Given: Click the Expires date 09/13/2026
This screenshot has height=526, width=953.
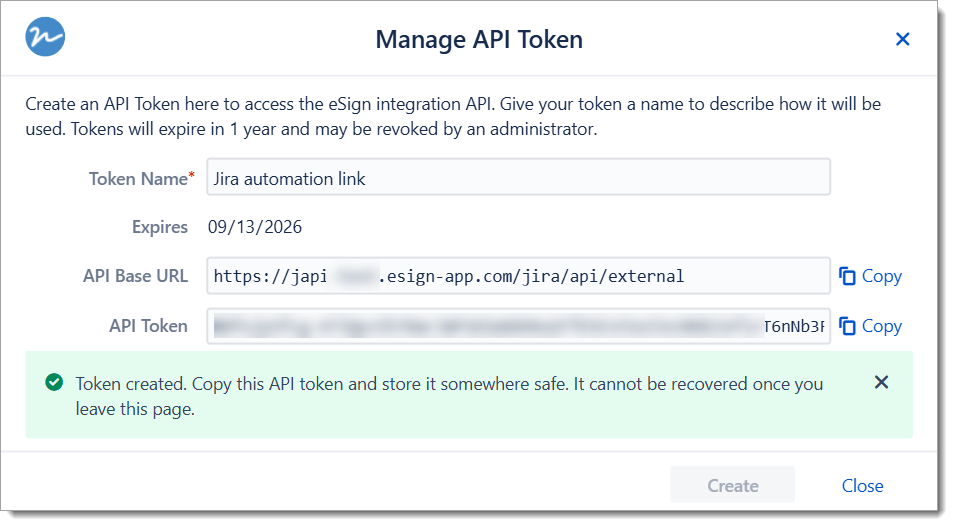Looking at the screenshot, I should [x=255, y=227].
